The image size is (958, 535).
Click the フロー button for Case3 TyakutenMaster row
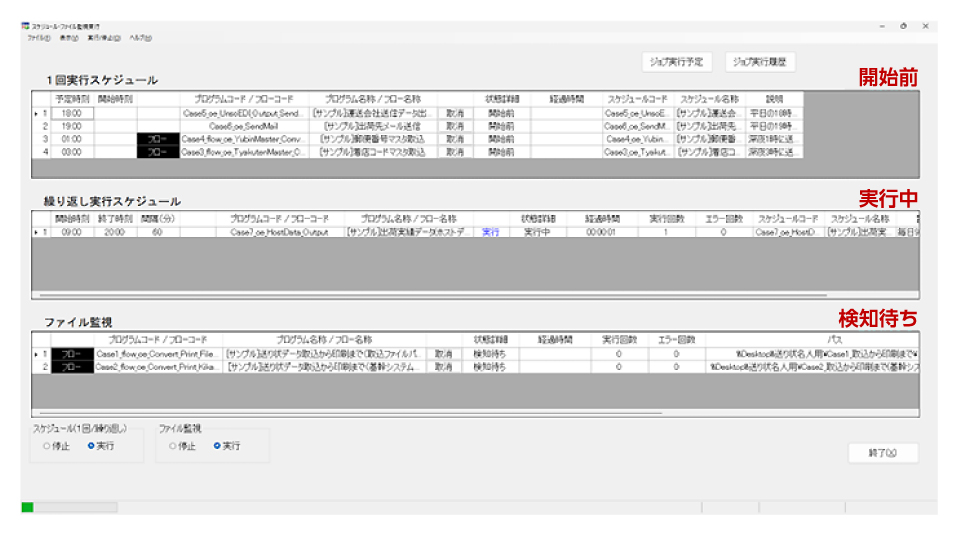point(156,153)
